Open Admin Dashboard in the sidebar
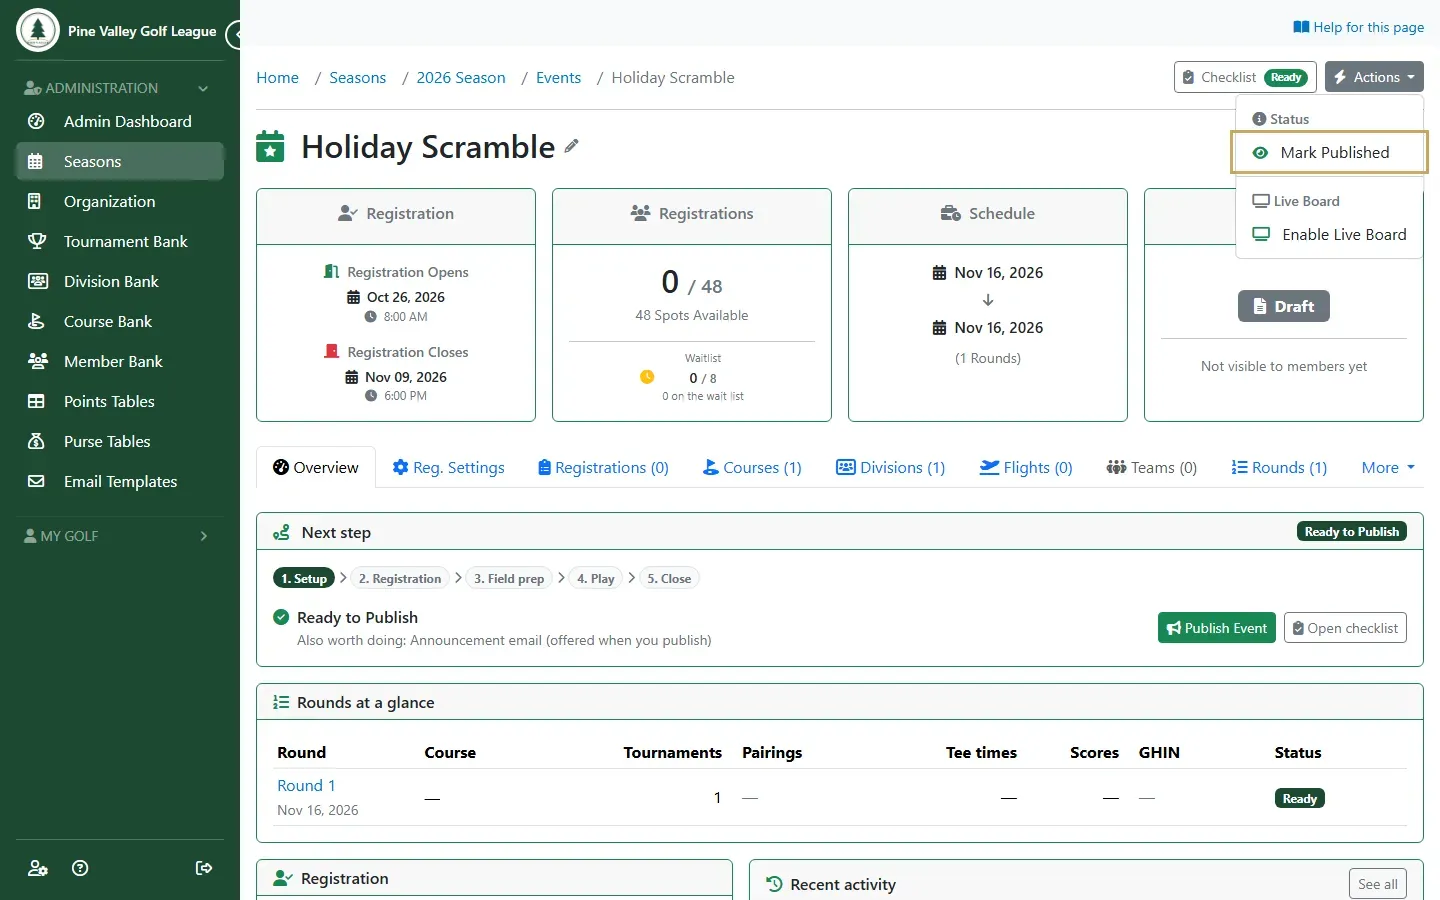1440x900 pixels. tap(120, 121)
